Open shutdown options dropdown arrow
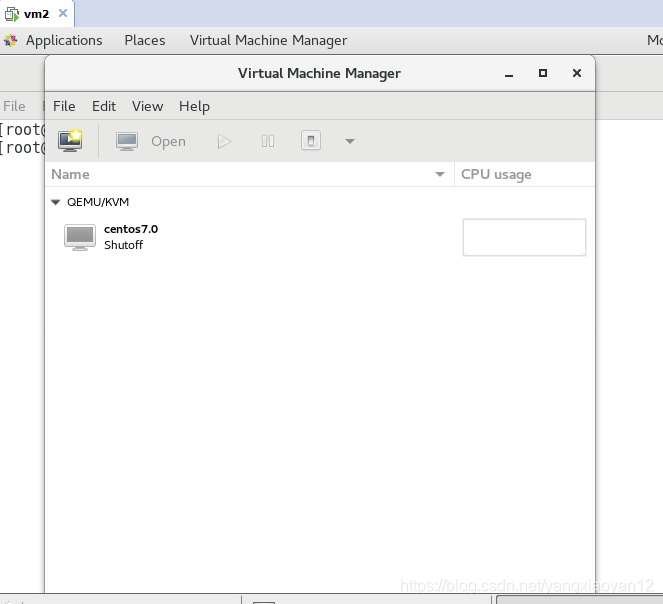 tap(350, 141)
